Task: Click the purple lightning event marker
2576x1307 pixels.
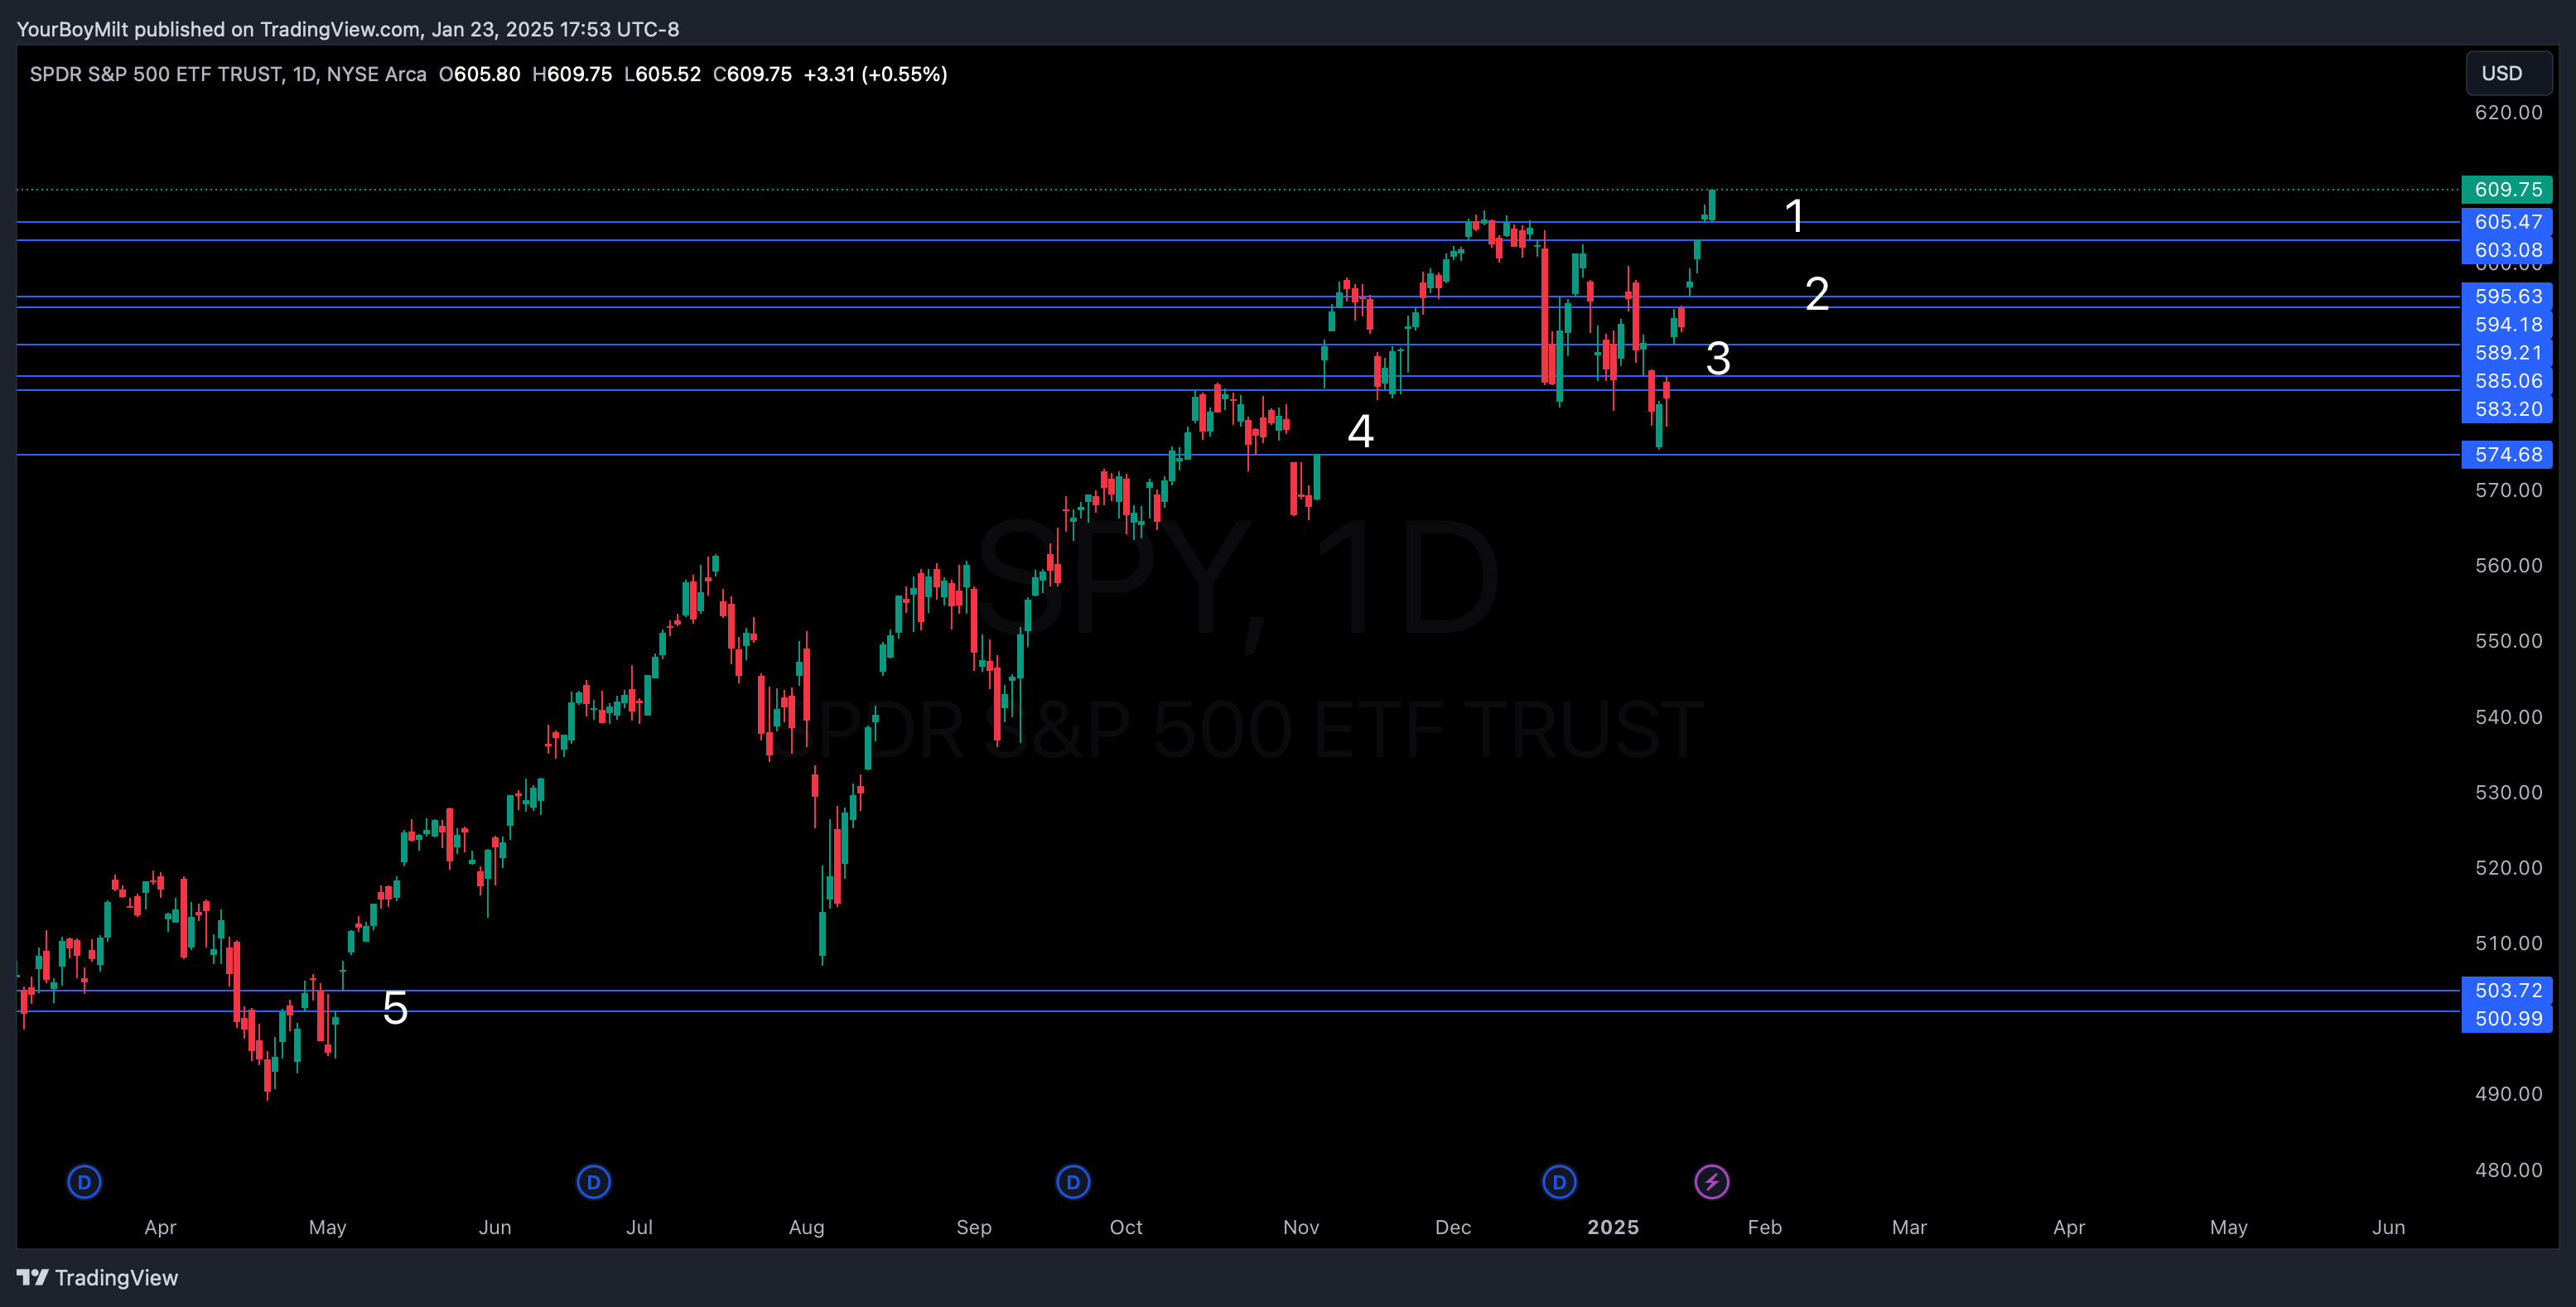Action: click(x=1711, y=1182)
